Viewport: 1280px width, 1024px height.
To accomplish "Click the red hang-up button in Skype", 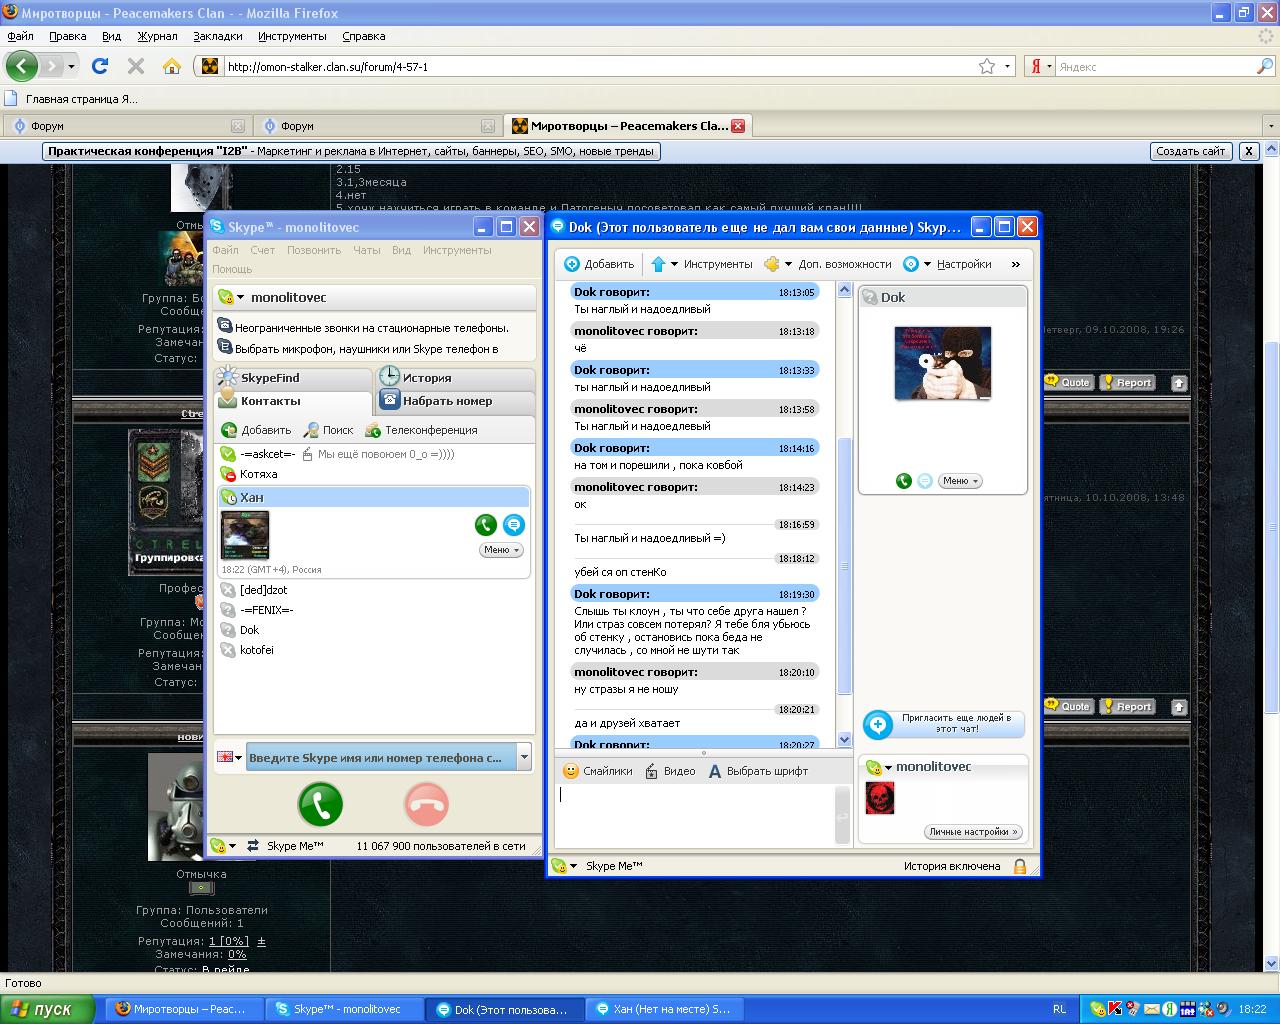I will (x=427, y=804).
